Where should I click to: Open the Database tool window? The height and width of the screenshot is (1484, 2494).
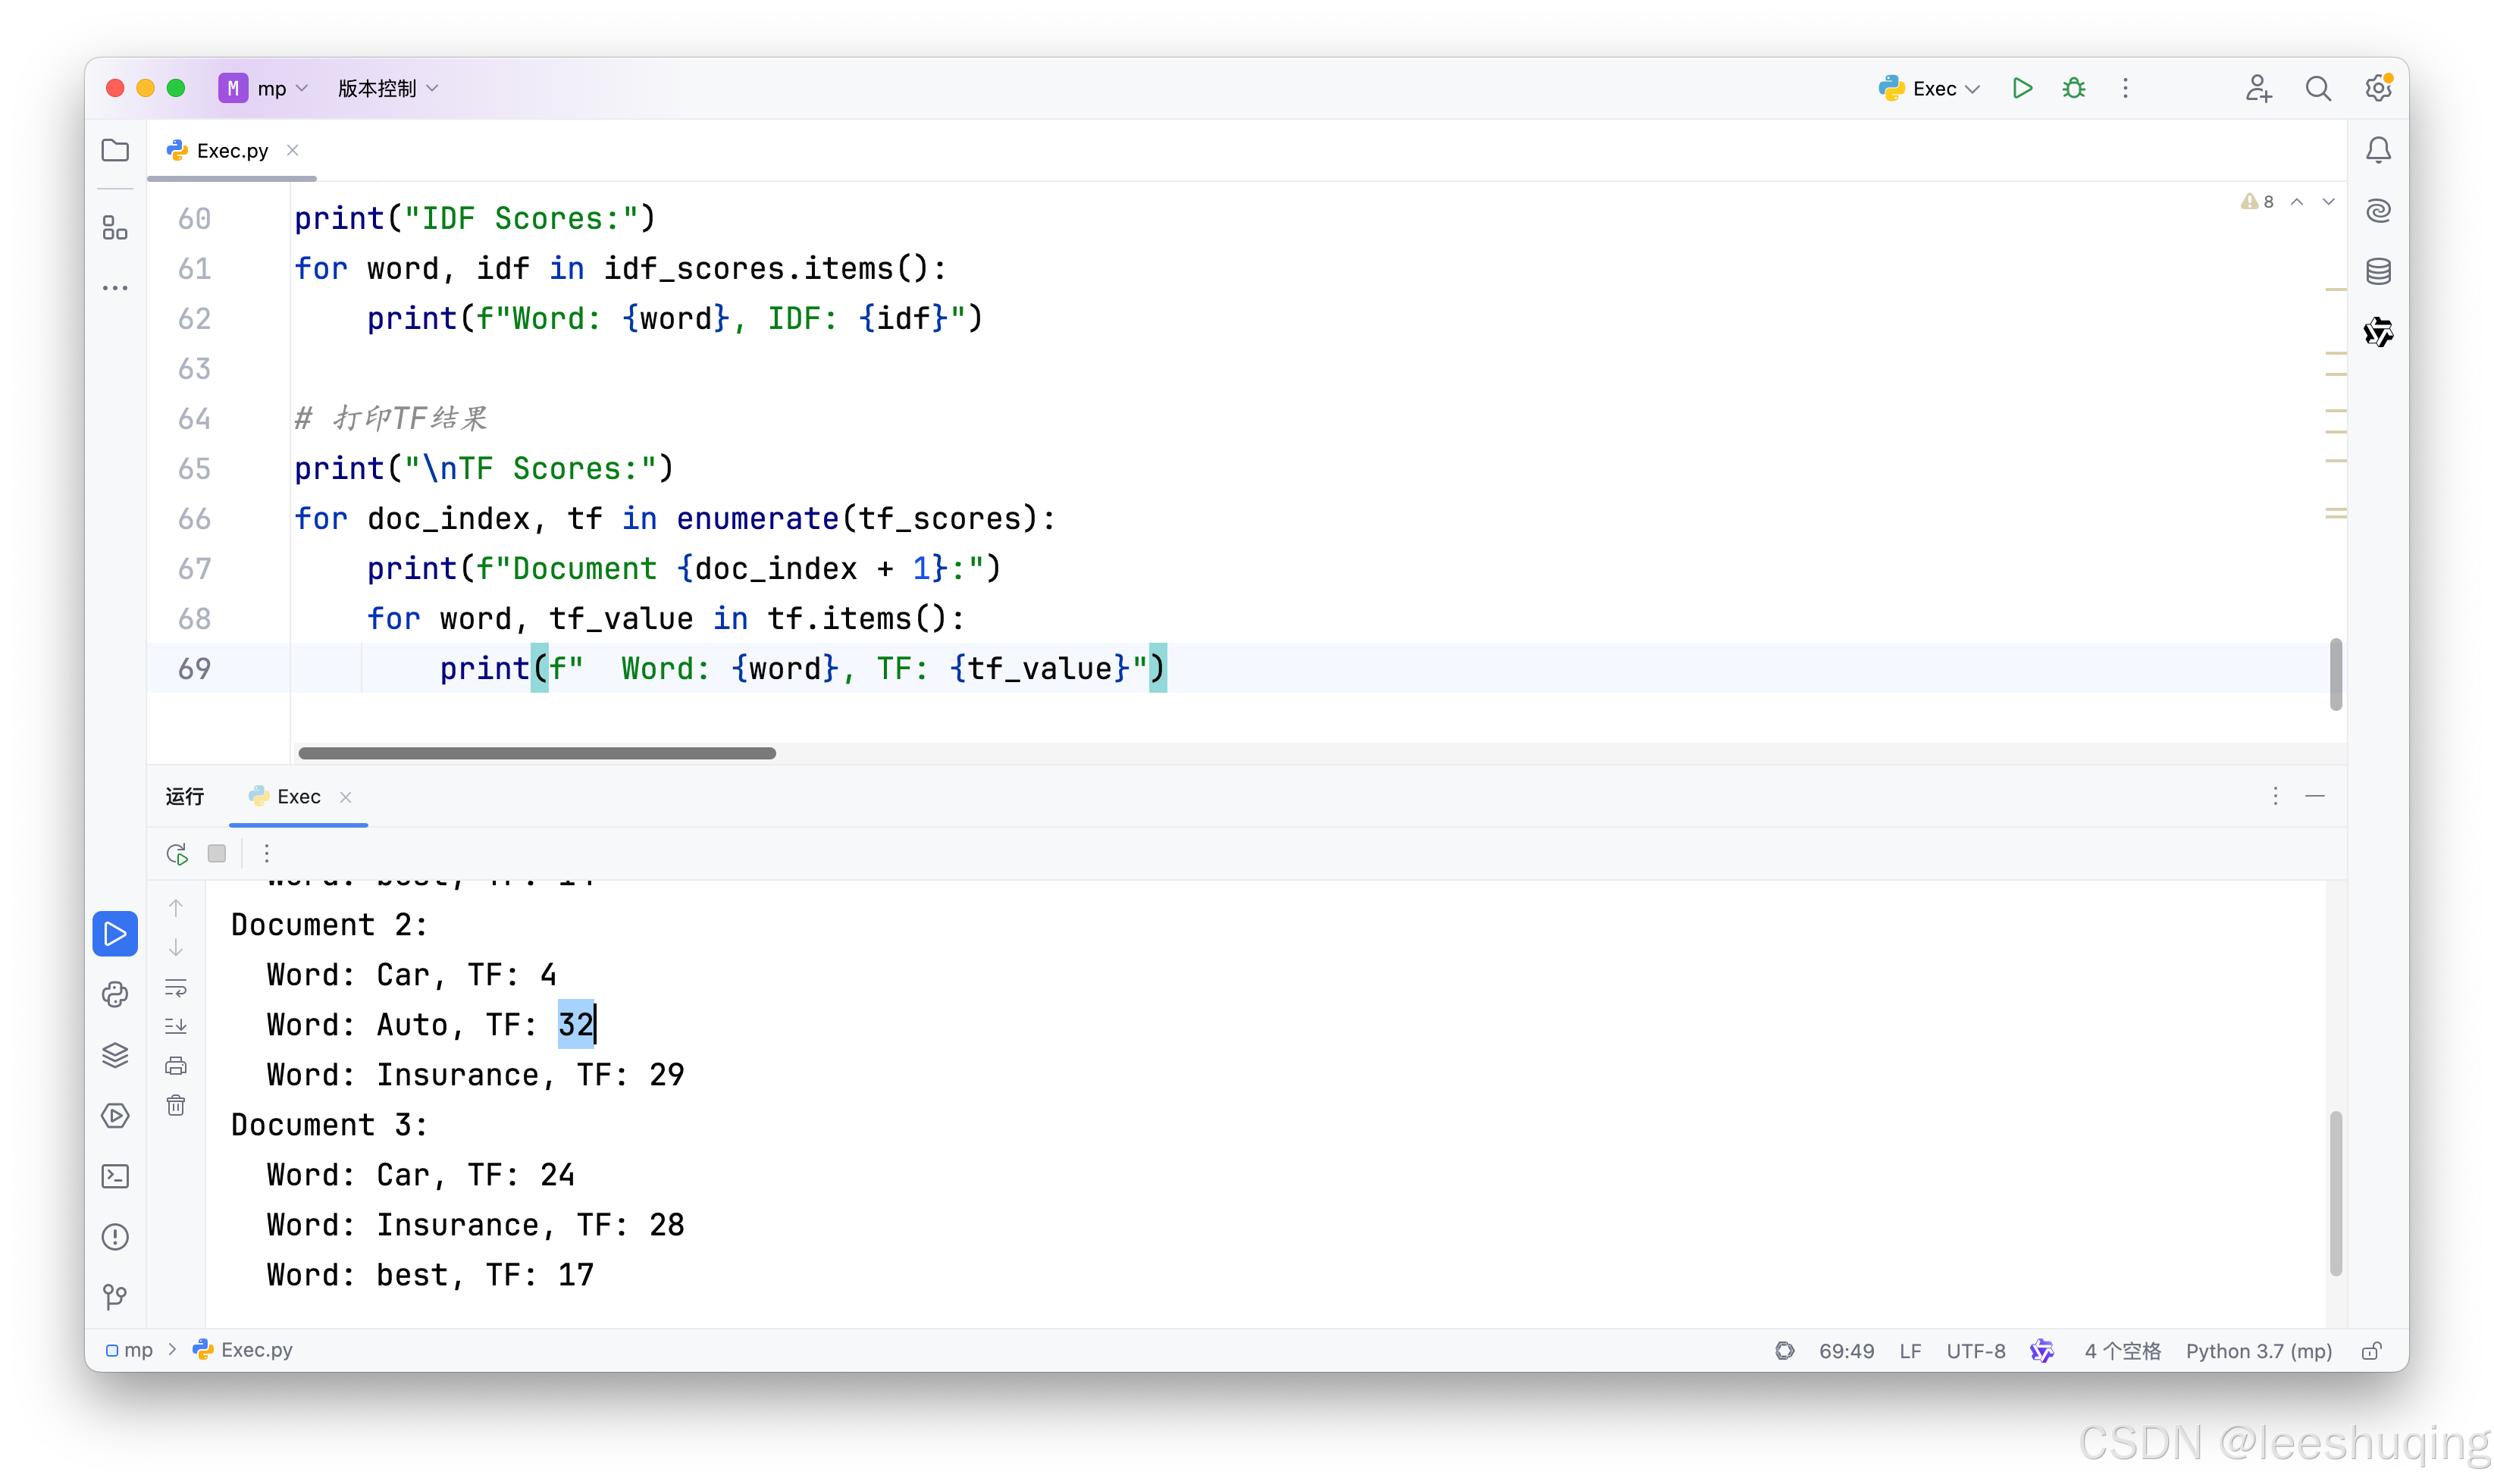[x=2378, y=271]
